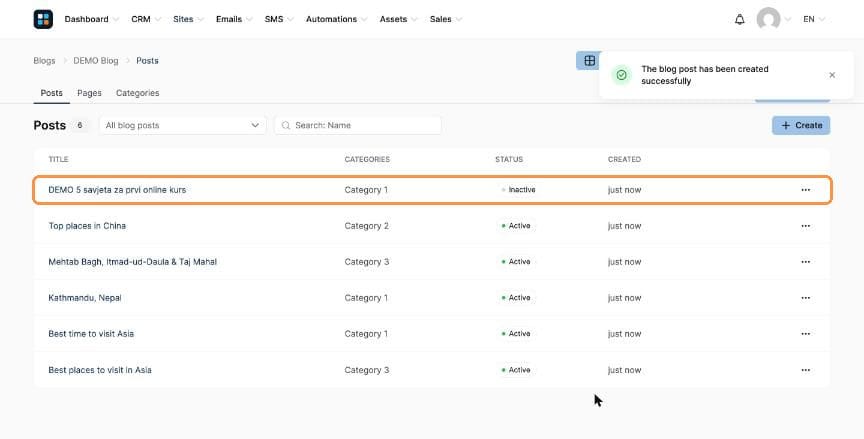Click the TITLE column header
The height and width of the screenshot is (439, 864).
coord(58,159)
